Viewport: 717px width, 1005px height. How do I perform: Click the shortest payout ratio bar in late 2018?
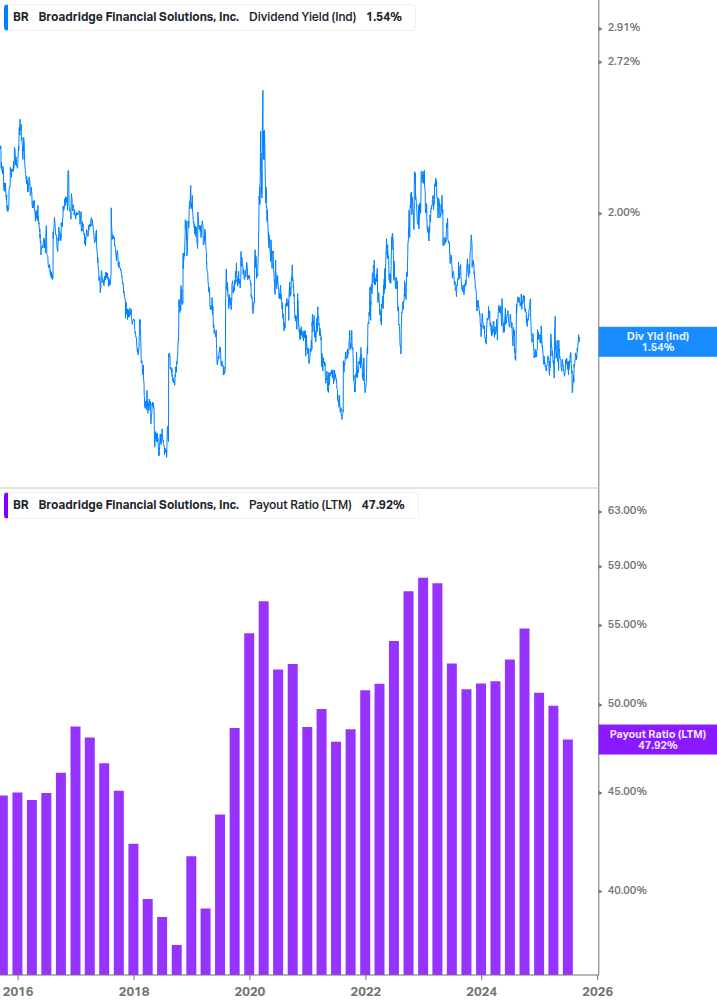tap(177, 959)
